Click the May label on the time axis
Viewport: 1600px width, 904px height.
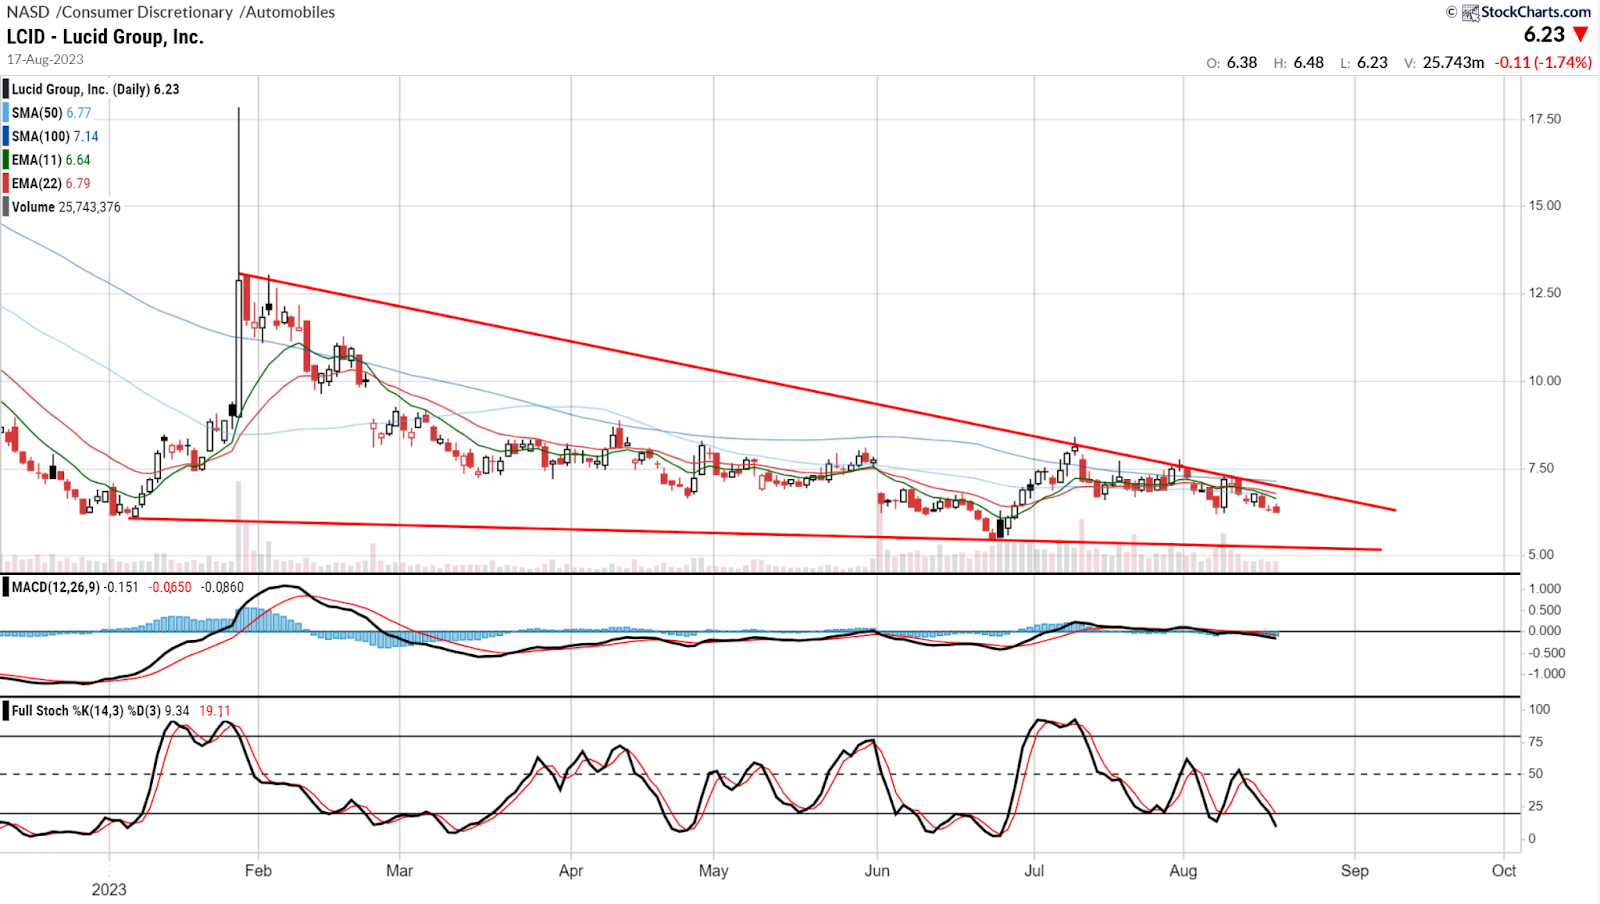coord(713,871)
